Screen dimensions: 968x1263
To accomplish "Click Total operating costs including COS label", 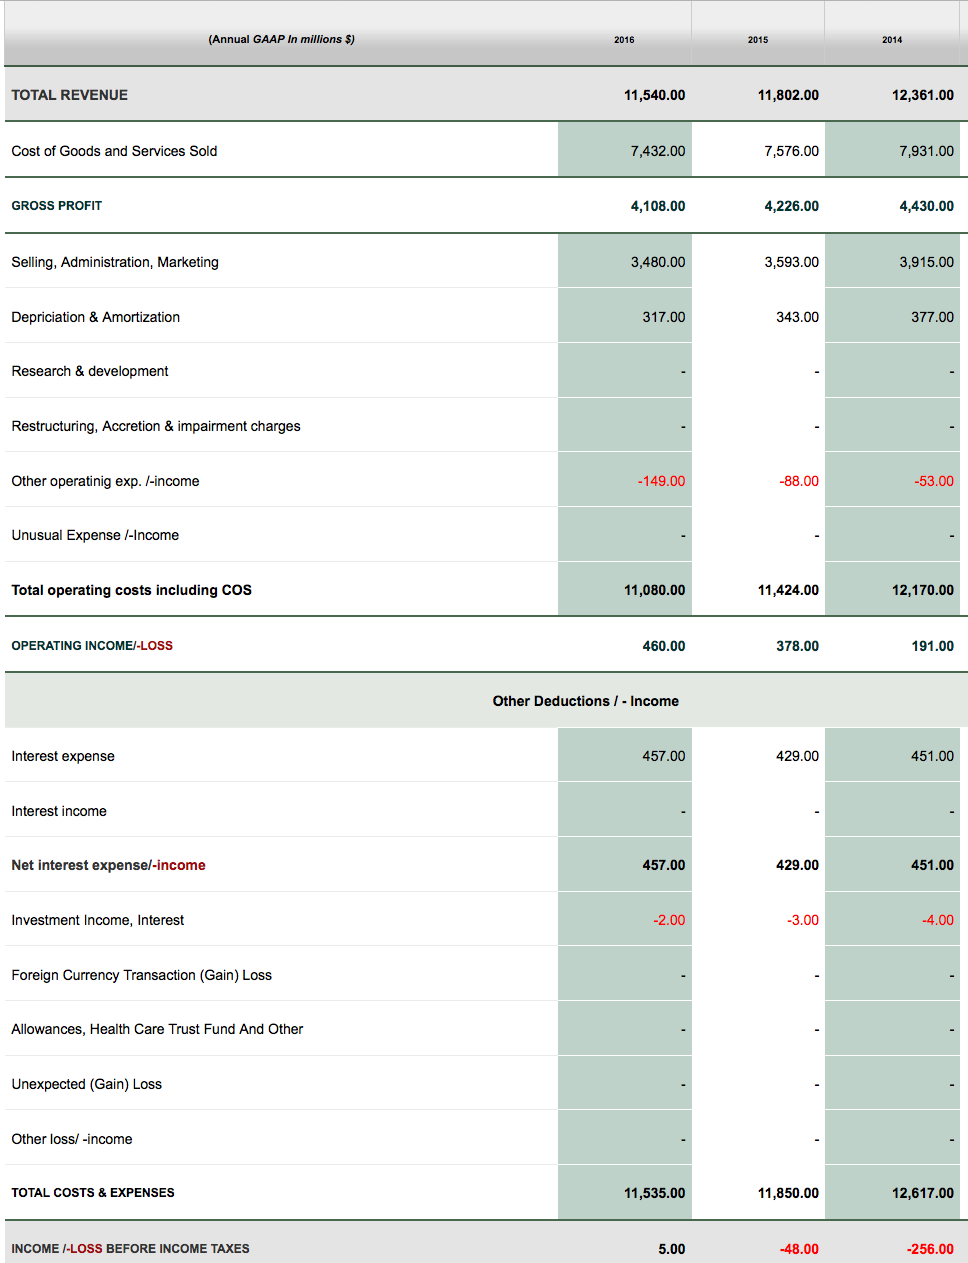I will (x=132, y=590).
